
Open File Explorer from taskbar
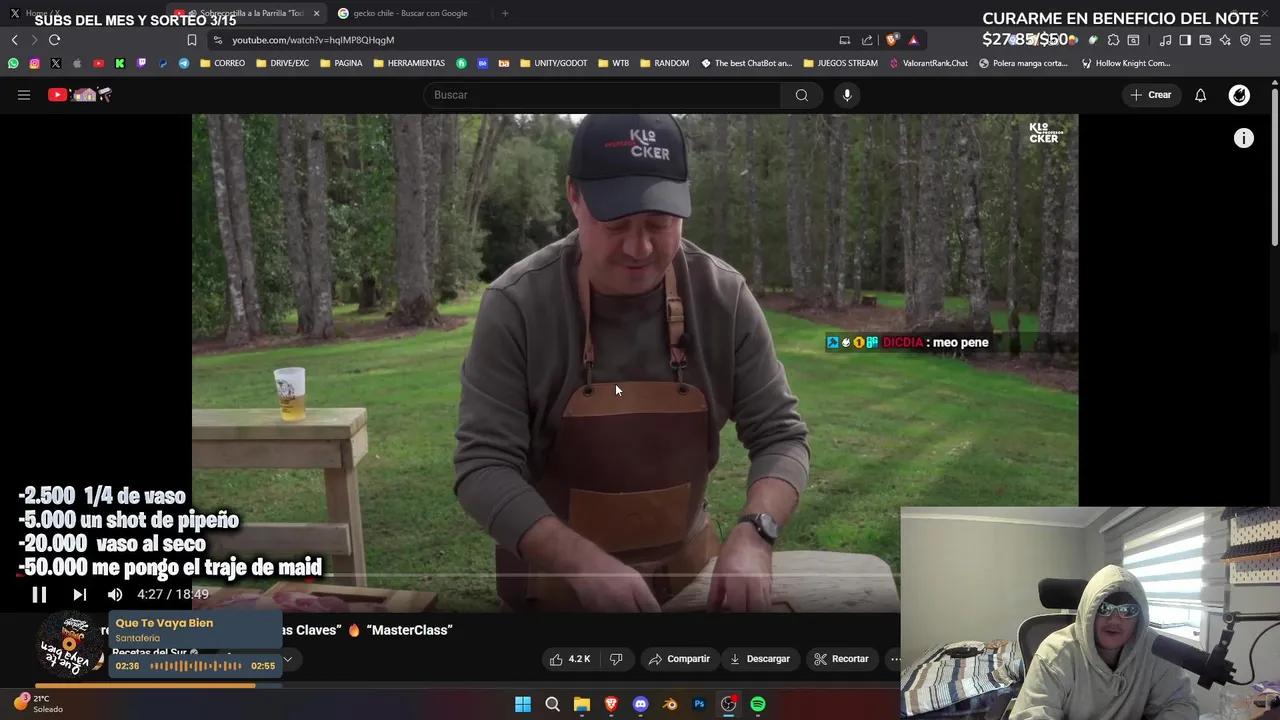(582, 704)
